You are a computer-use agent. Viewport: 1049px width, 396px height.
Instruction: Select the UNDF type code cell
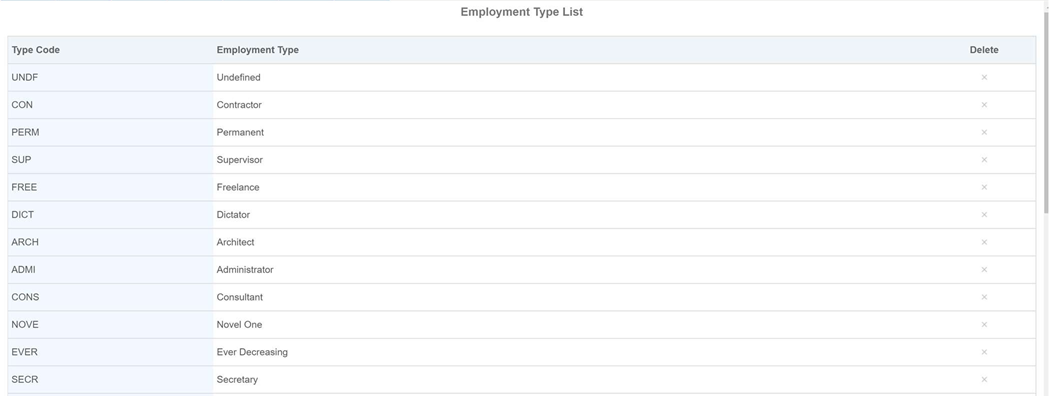click(110, 78)
